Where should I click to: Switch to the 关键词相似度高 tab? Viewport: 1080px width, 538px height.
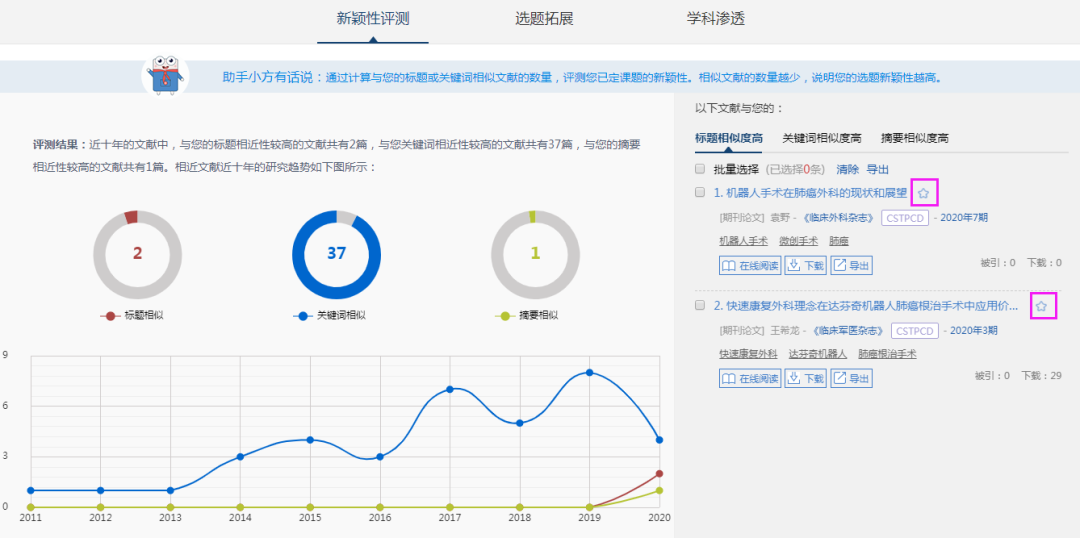point(821,138)
